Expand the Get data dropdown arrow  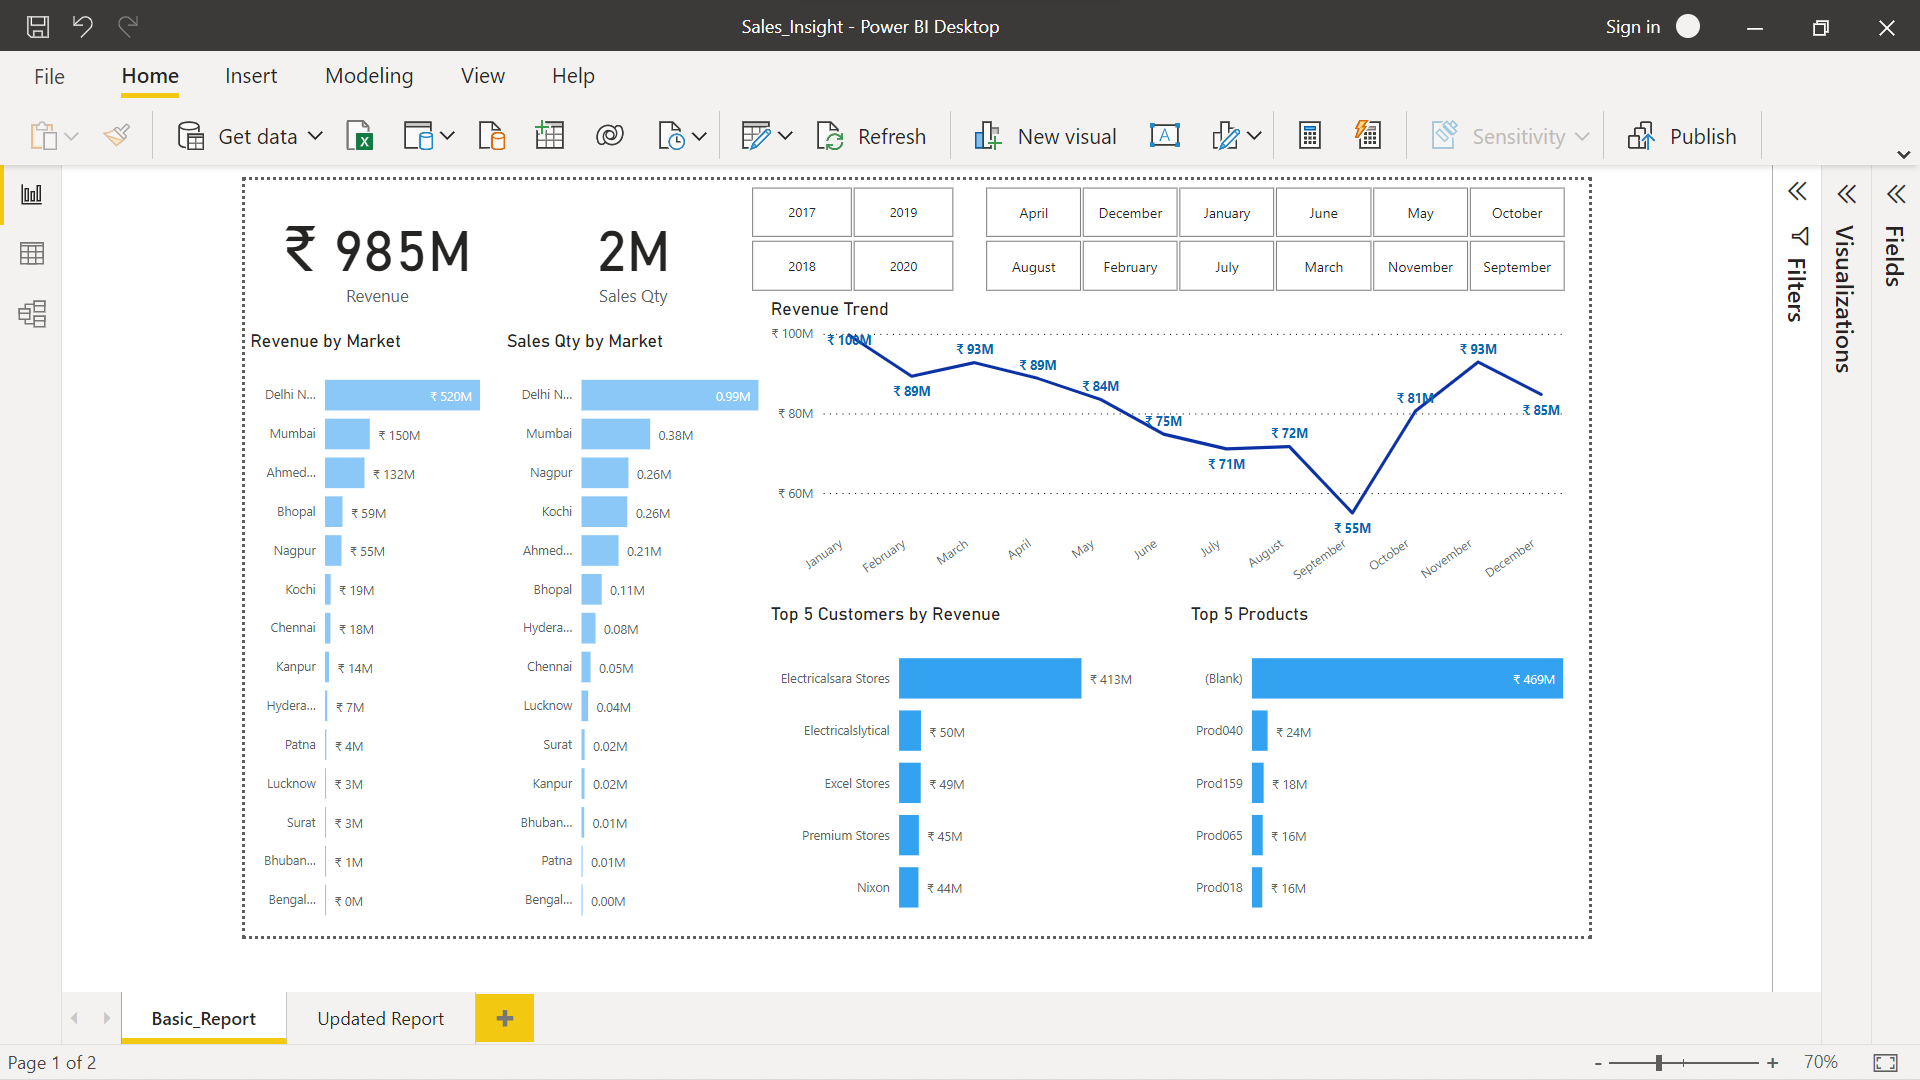coord(316,135)
